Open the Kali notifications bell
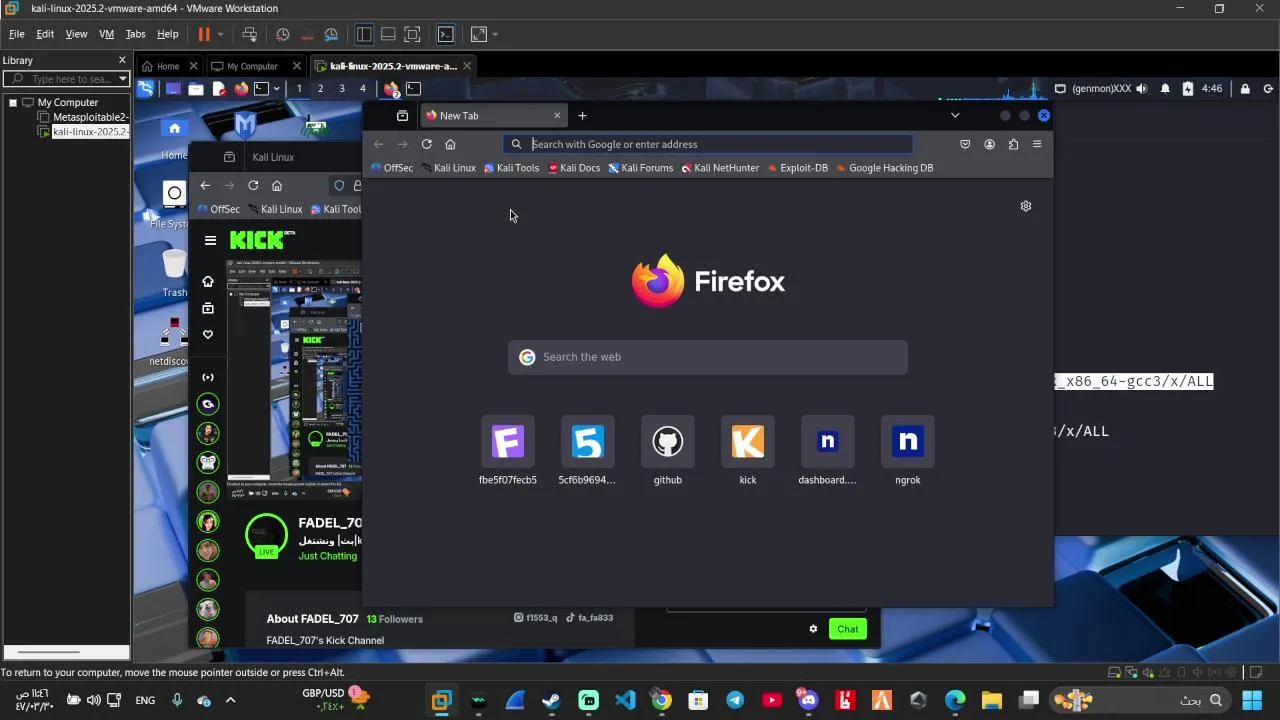Screen dimensions: 1280x720 coord(1165,88)
